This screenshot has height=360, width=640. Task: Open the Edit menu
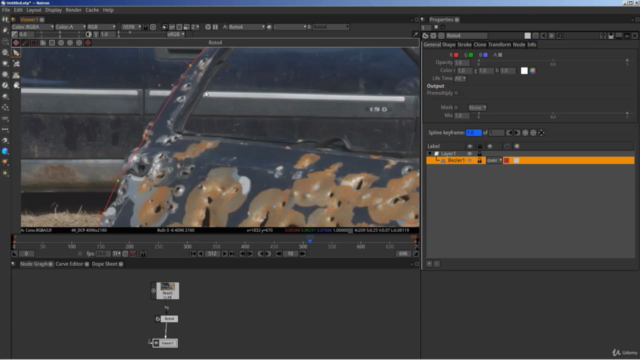(18, 10)
